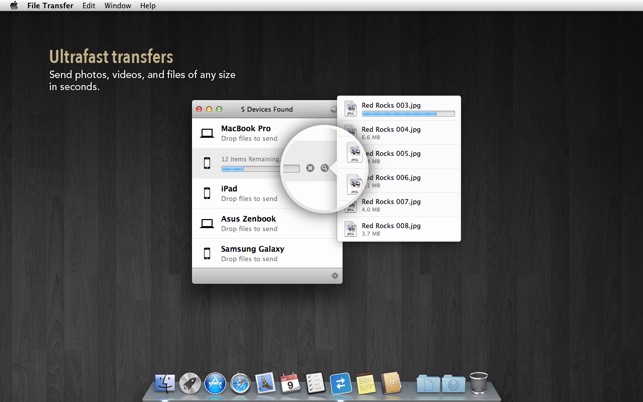Select the iPad device row

pyautogui.click(x=267, y=194)
